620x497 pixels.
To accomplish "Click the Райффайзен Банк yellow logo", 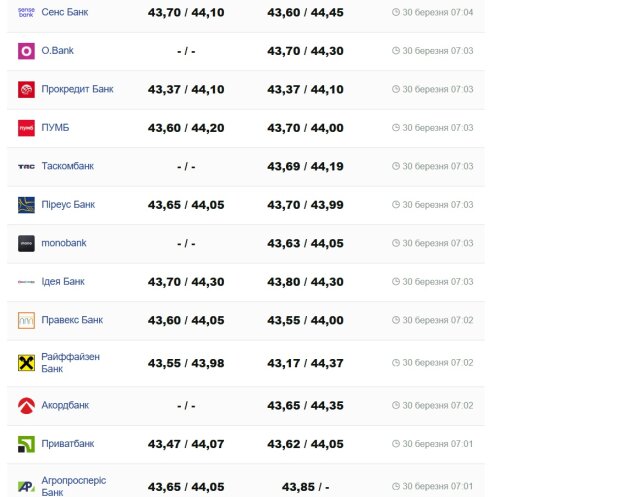I will (x=26, y=362).
